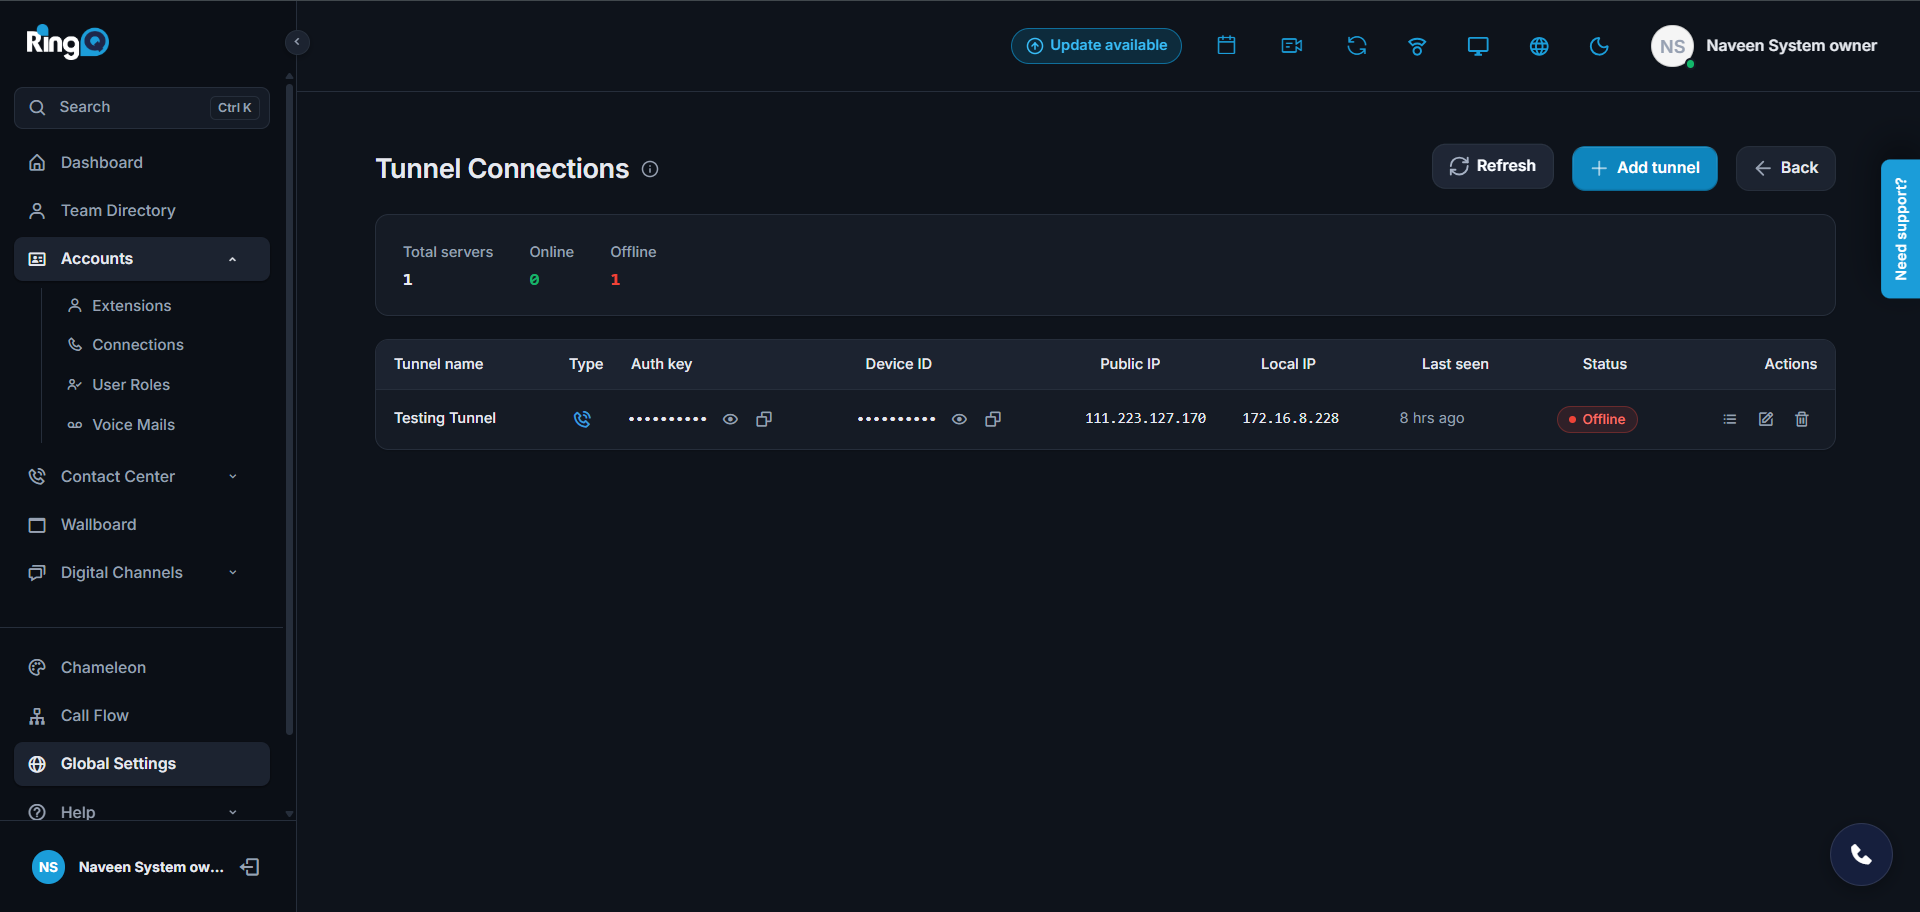
Task: Click the Add tunnel button
Action: (x=1645, y=168)
